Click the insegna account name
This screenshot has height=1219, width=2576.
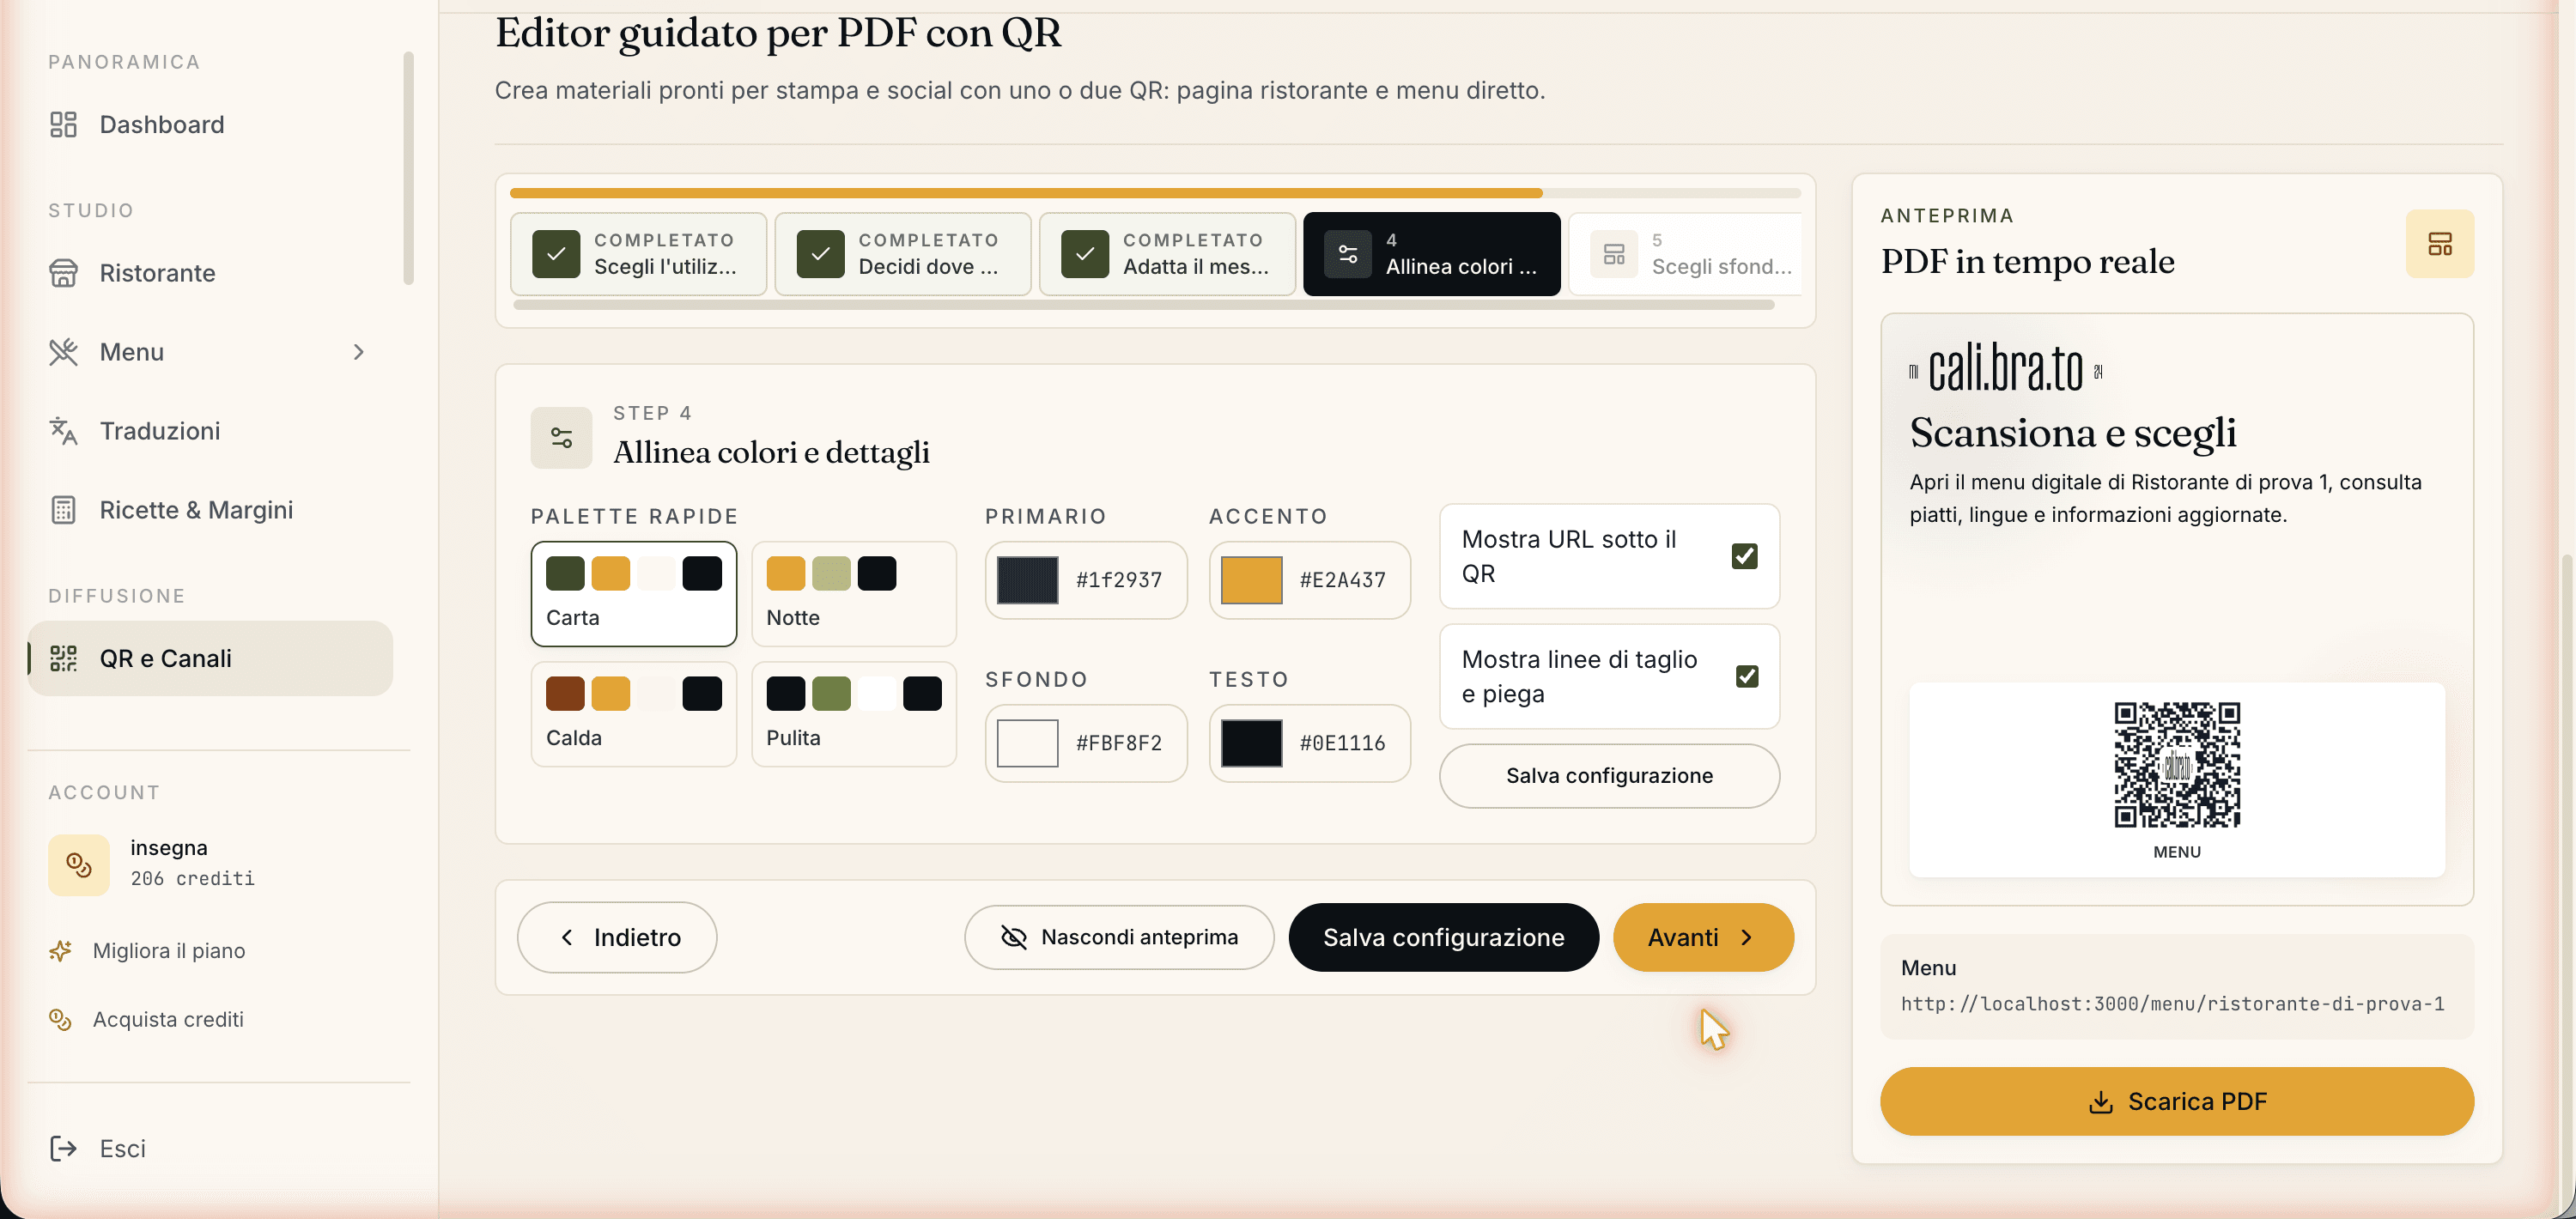[169, 848]
